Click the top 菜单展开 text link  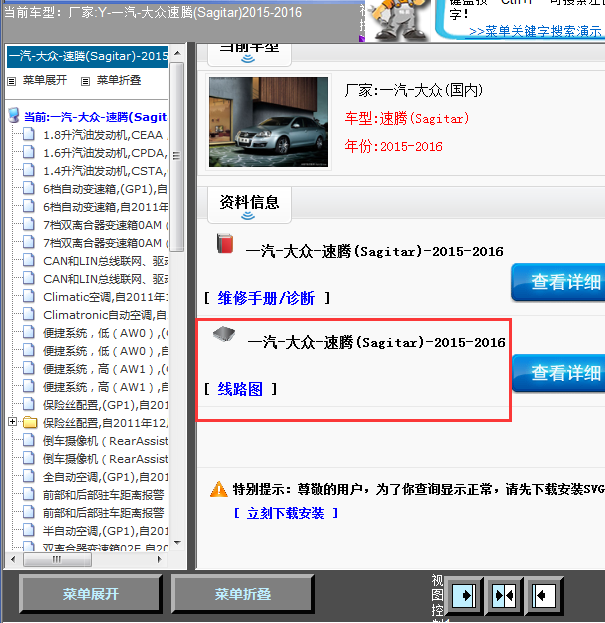44,80
